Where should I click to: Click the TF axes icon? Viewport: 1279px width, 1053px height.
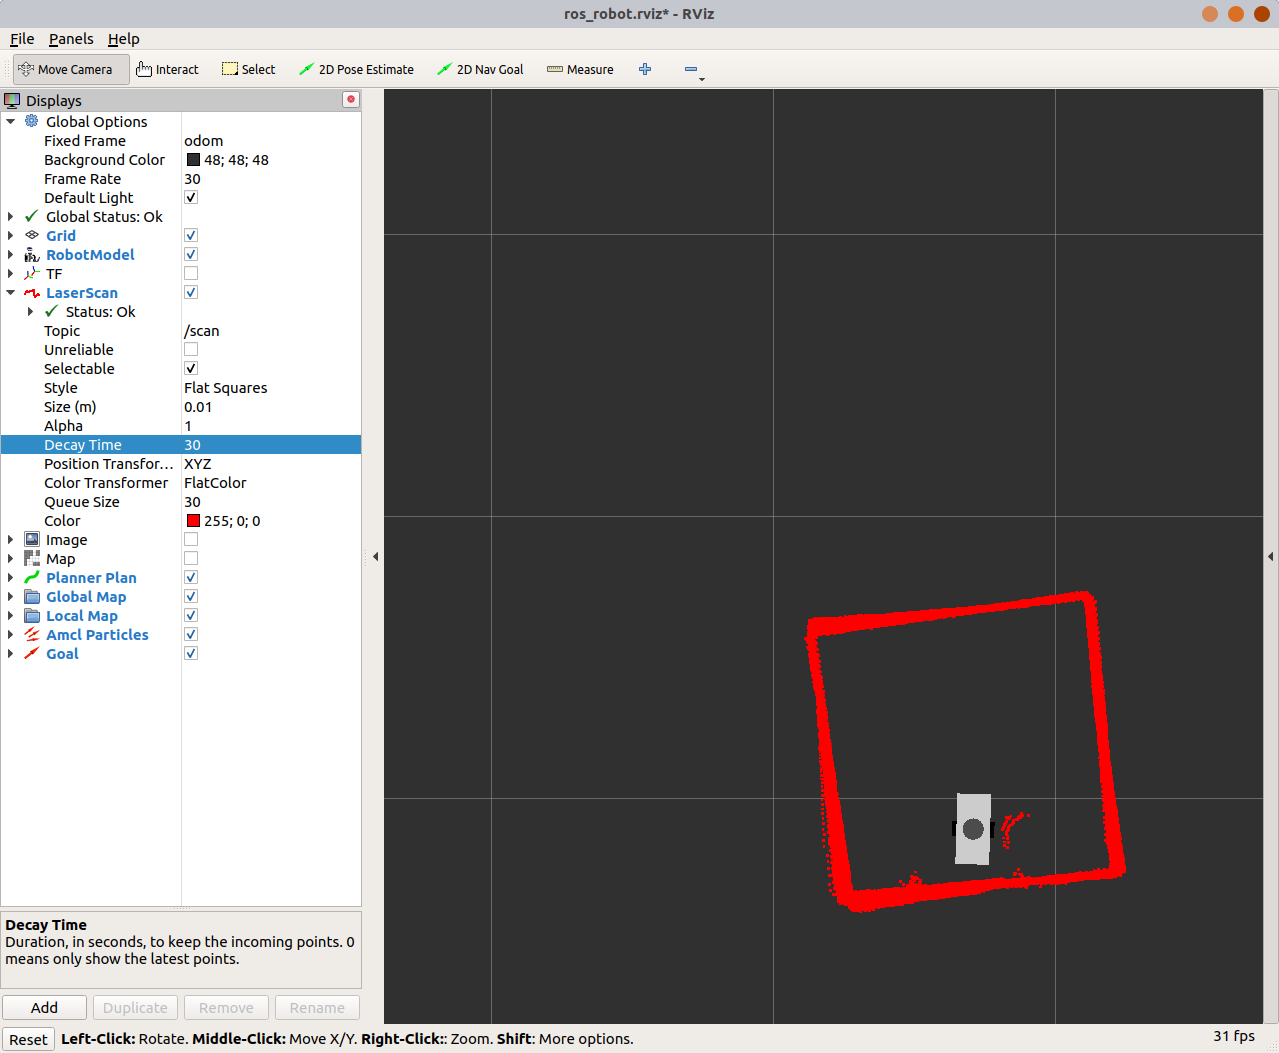(x=32, y=273)
